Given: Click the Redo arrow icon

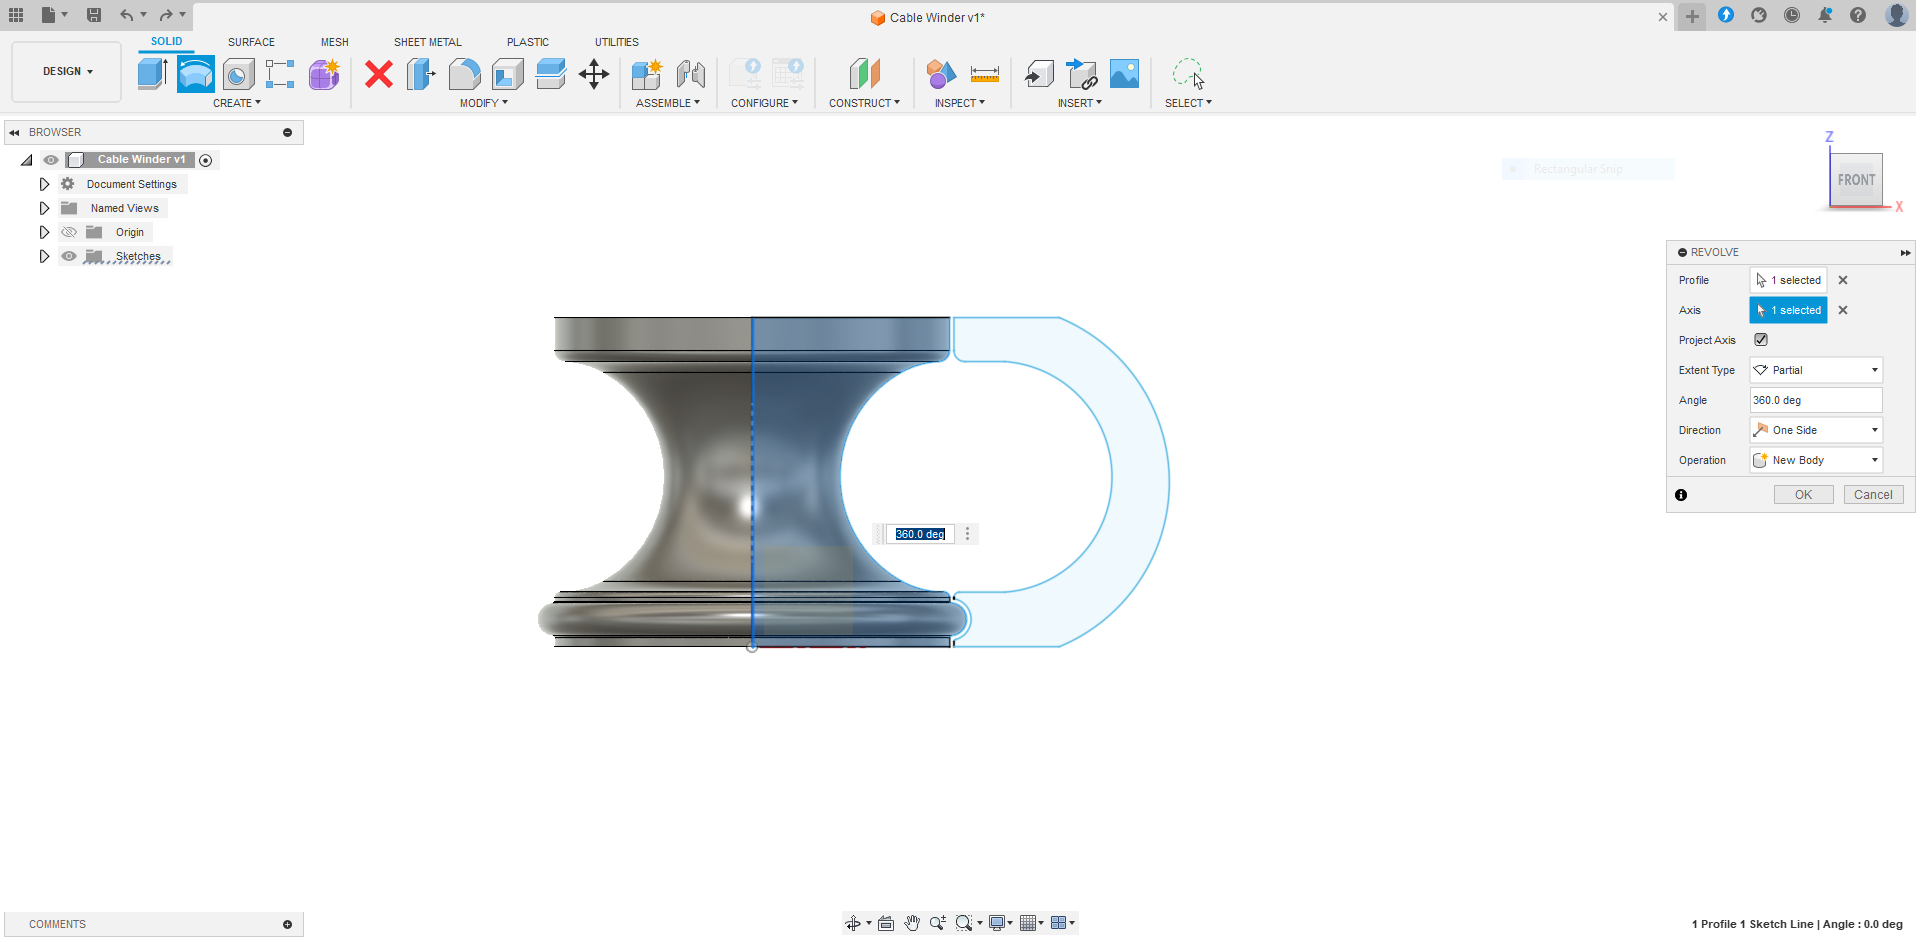Looking at the screenshot, I should (x=166, y=15).
